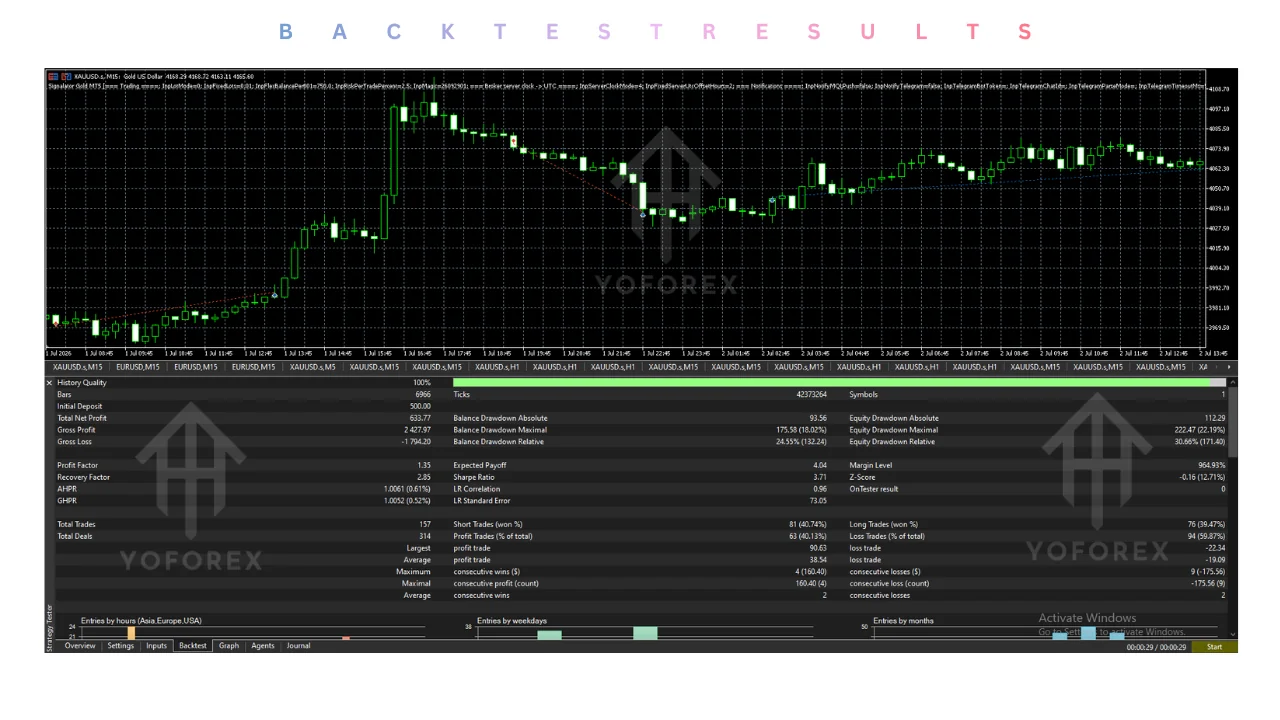Click the XAUUSD chart window icon
The width and height of the screenshot is (1280, 720).
pyautogui.click(x=54, y=76)
